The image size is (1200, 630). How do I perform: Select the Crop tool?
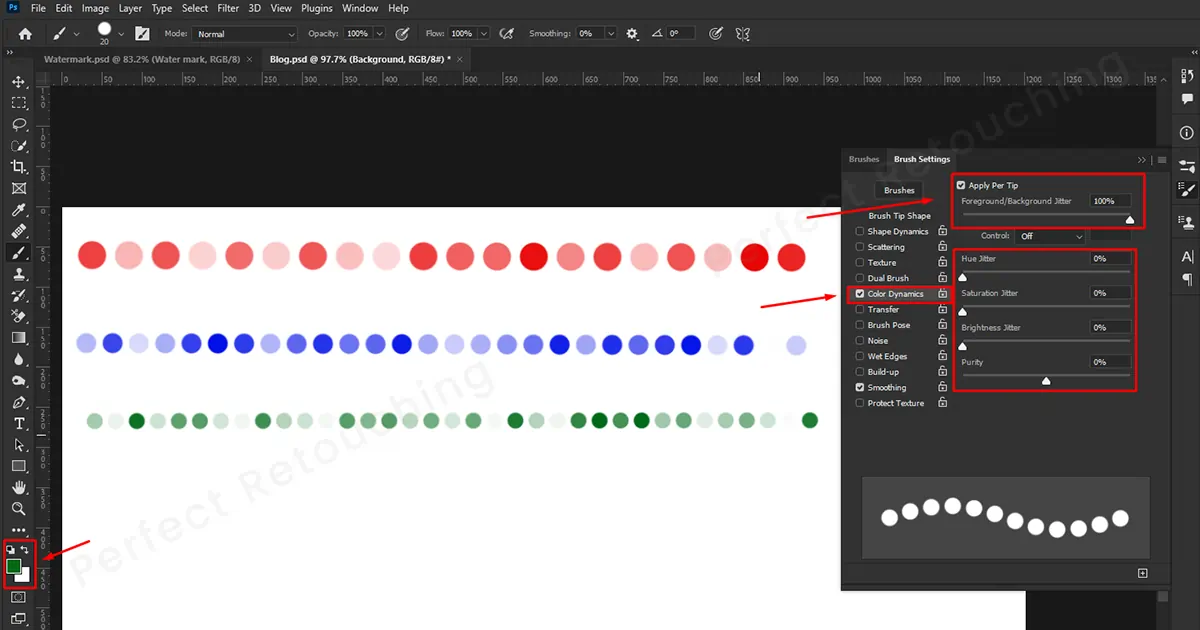(x=18, y=167)
